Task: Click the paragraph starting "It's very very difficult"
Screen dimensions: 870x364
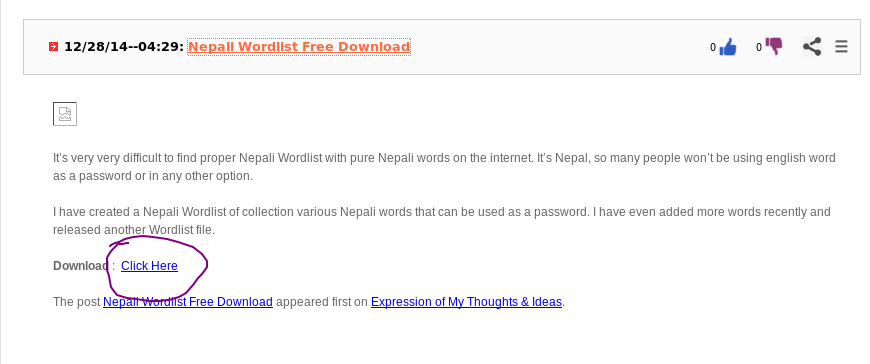Action: (444, 167)
